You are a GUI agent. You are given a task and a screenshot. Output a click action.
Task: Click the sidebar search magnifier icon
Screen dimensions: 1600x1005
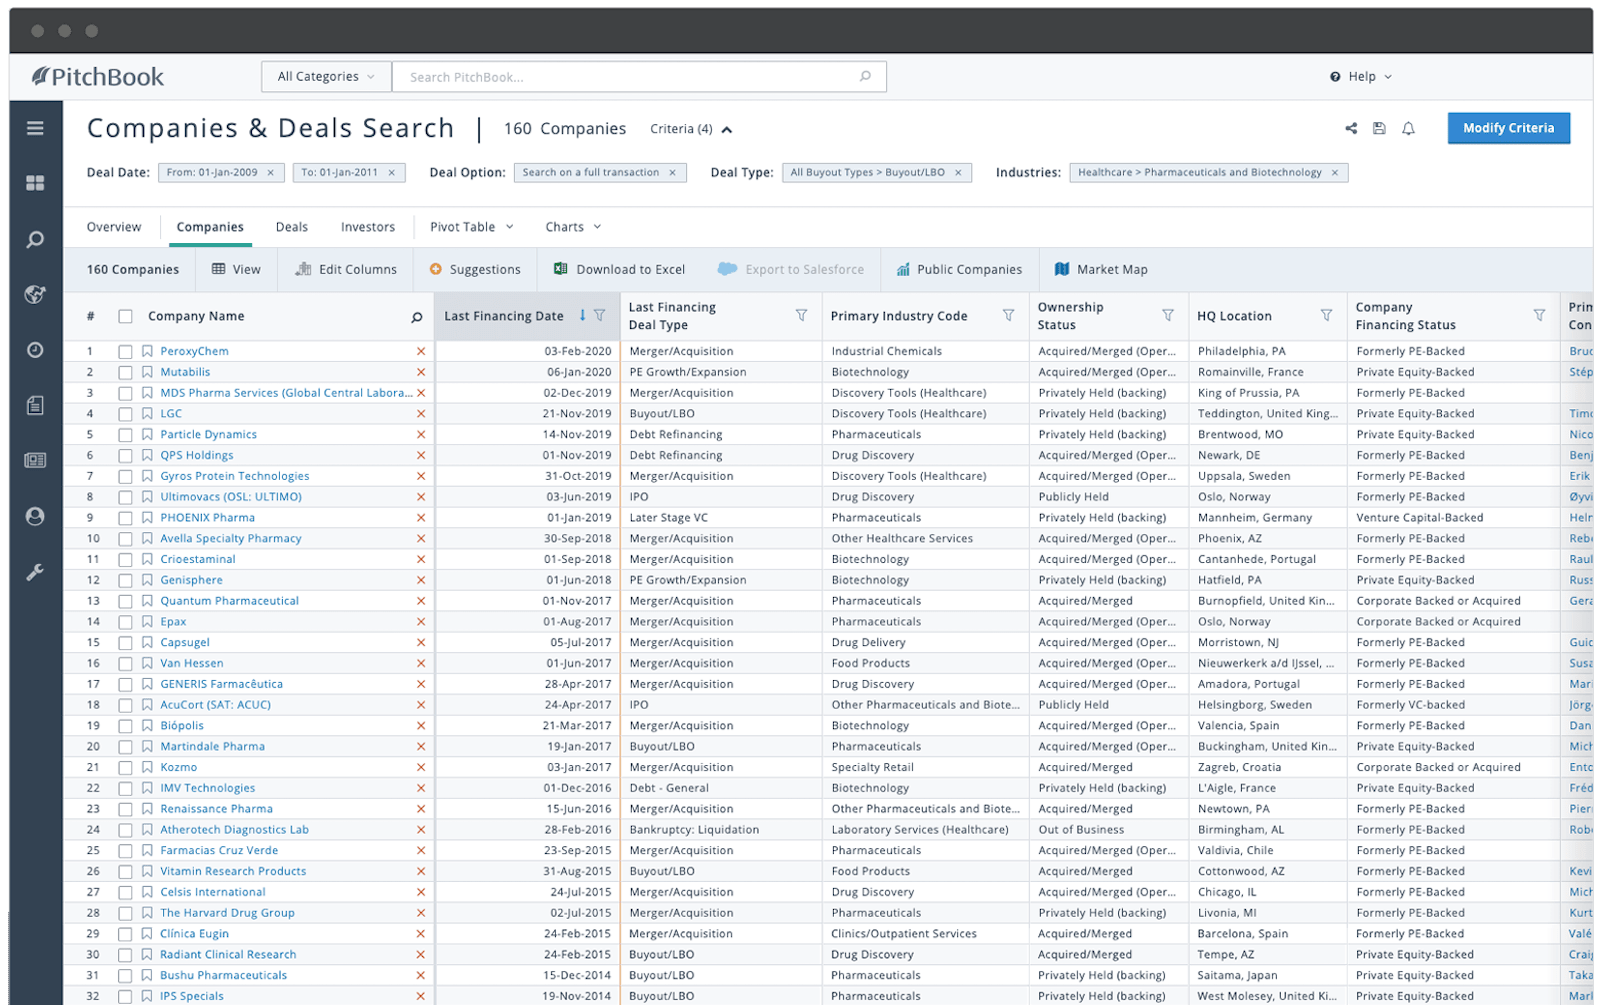click(35, 240)
